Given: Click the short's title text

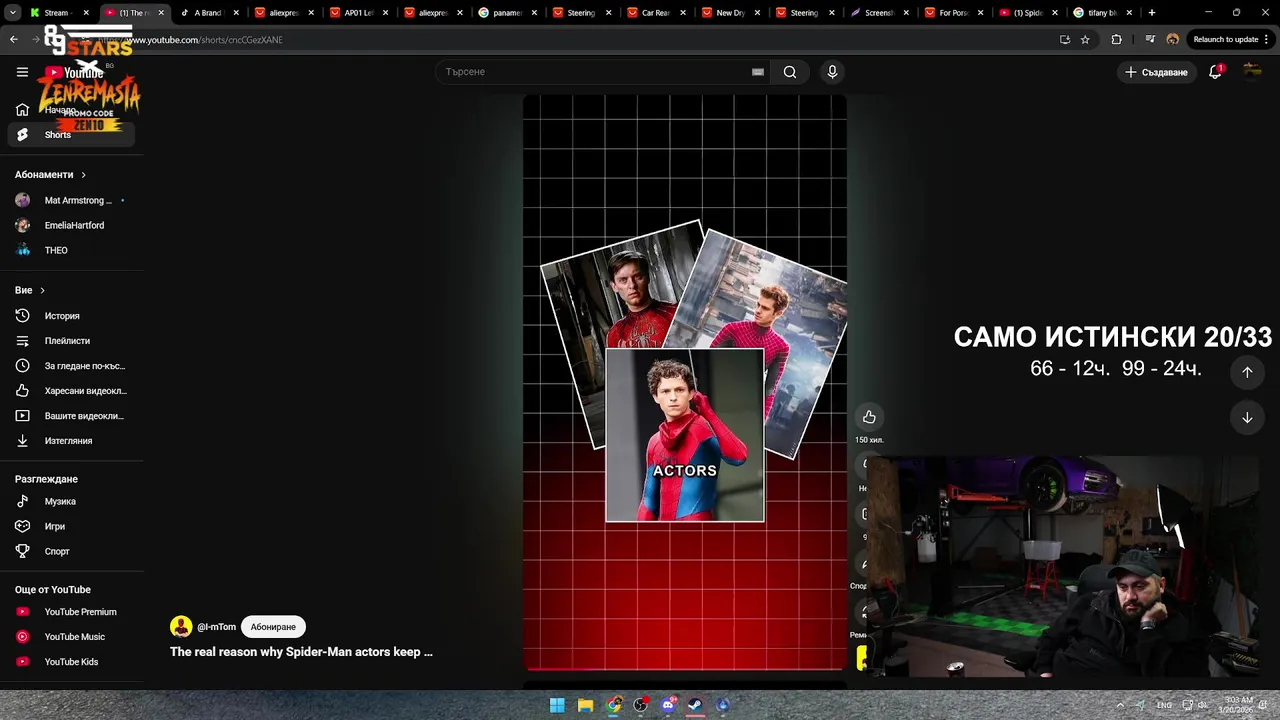Looking at the screenshot, I should (301, 652).
